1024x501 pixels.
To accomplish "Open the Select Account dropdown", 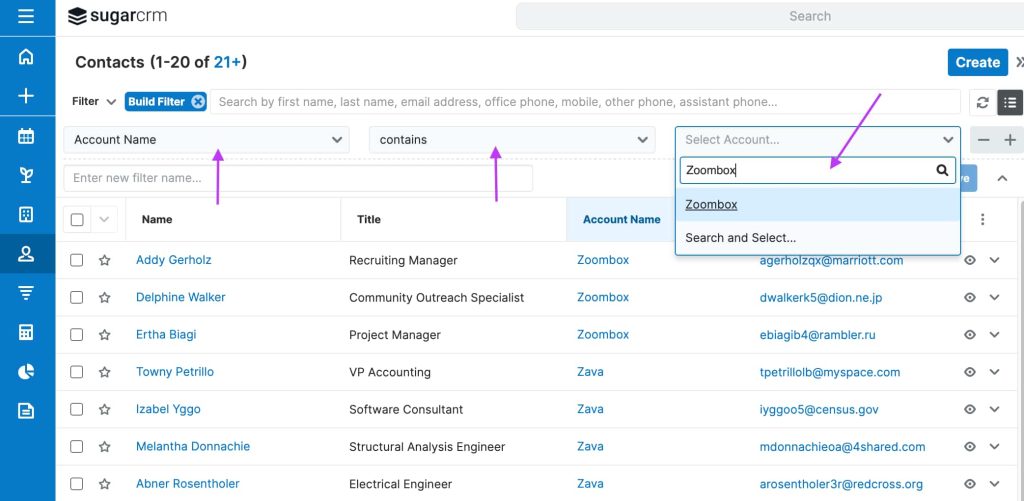I will pyautogui.click(x=818, y=140).
